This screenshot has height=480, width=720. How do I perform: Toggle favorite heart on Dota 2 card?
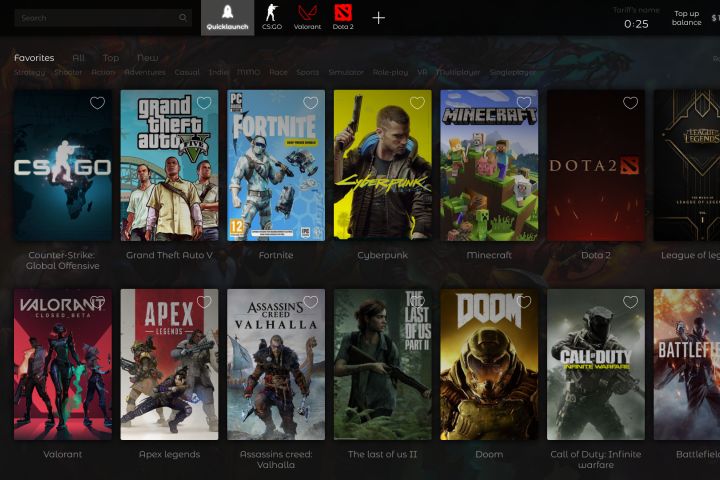coord(630,103)
